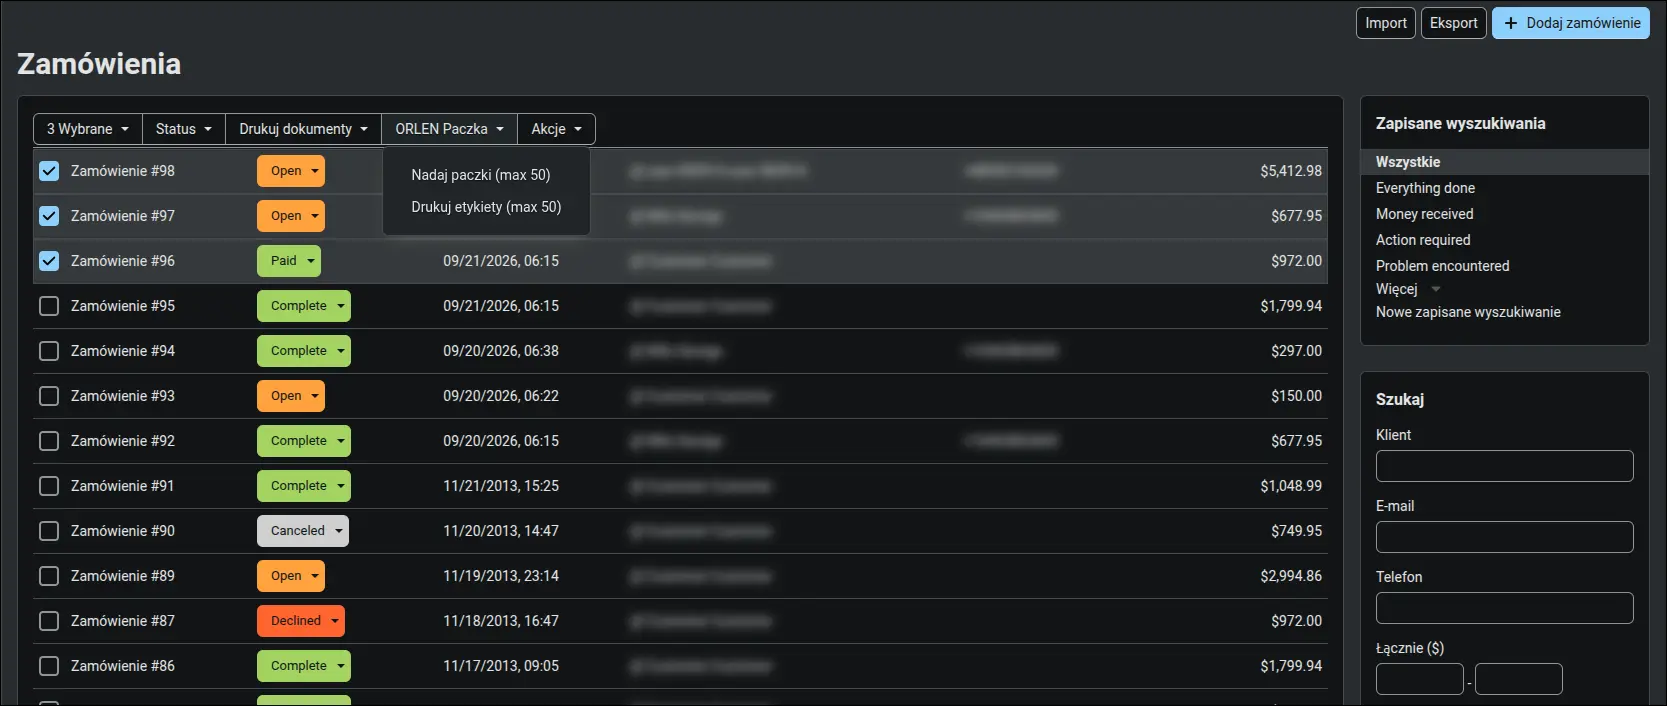Change the Canceled status of Zamówienie #90
This screenshot has height=706, width=1667.
303,531
